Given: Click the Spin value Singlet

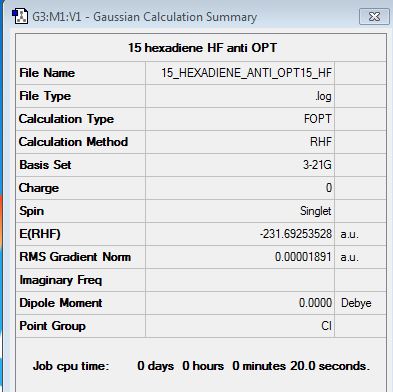Looking at the screenshot, I should [316, 211].
